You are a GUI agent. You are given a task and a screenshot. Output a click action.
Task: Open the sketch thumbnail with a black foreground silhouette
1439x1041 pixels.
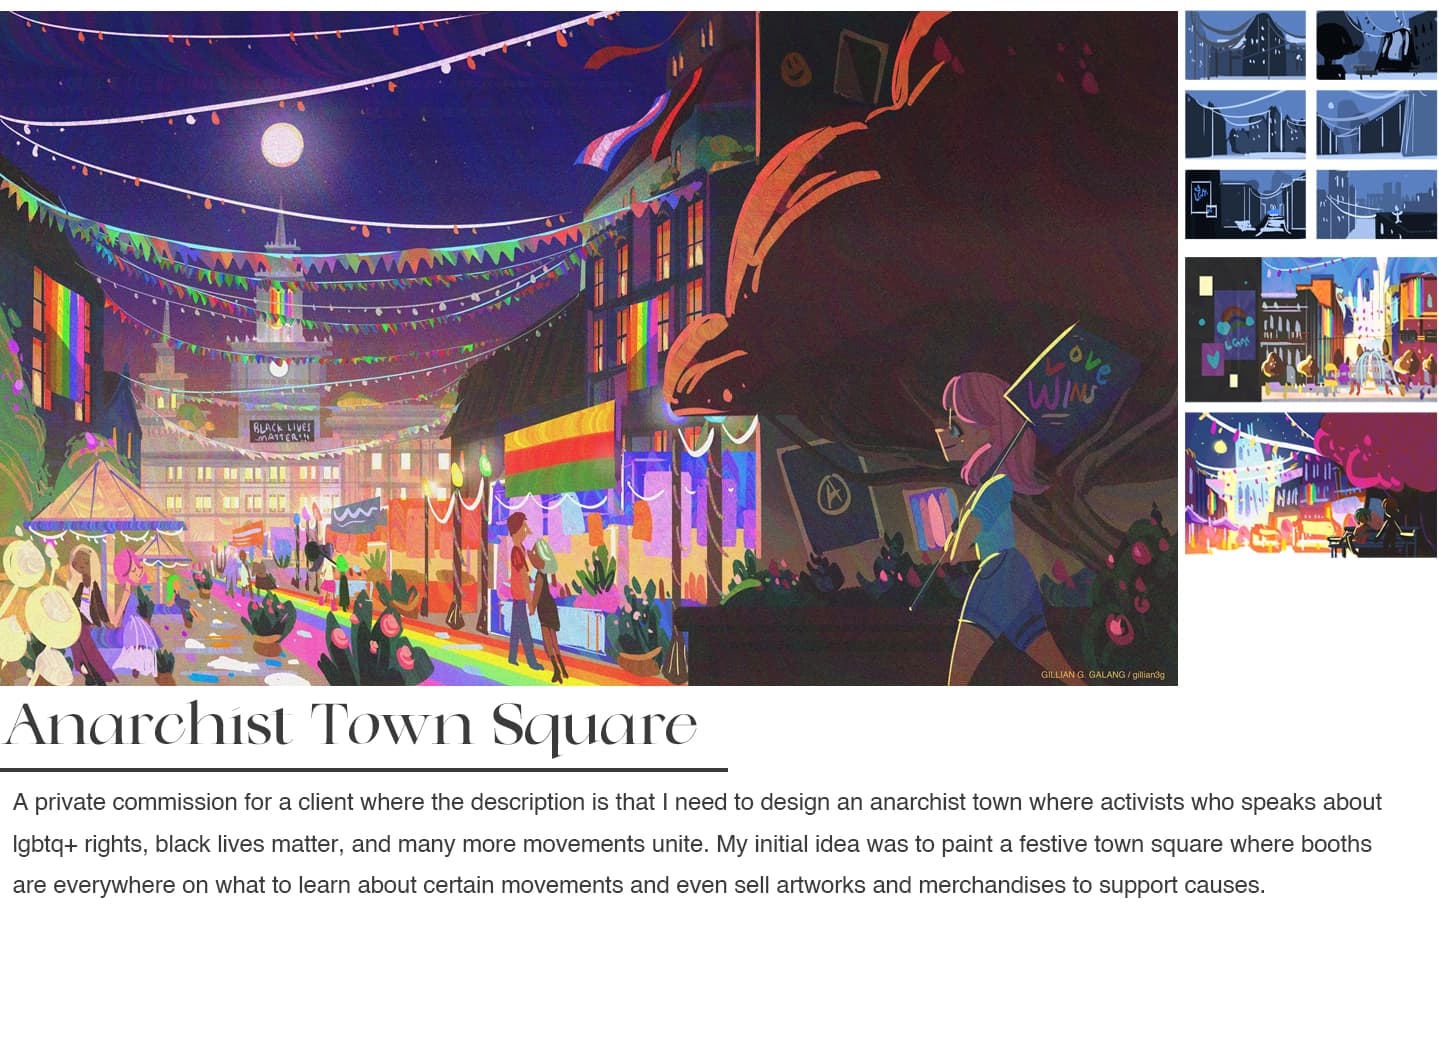pos(1376,45)
